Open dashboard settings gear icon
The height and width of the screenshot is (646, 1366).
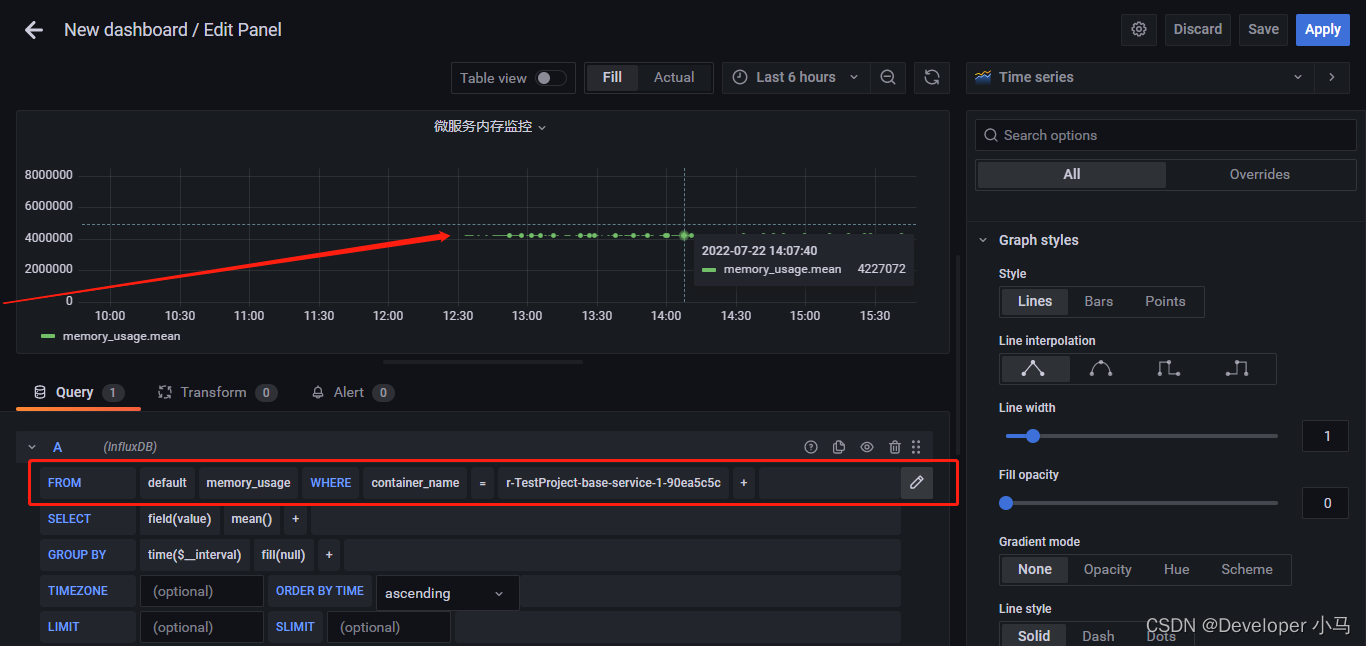click(x=1139, y=29)
